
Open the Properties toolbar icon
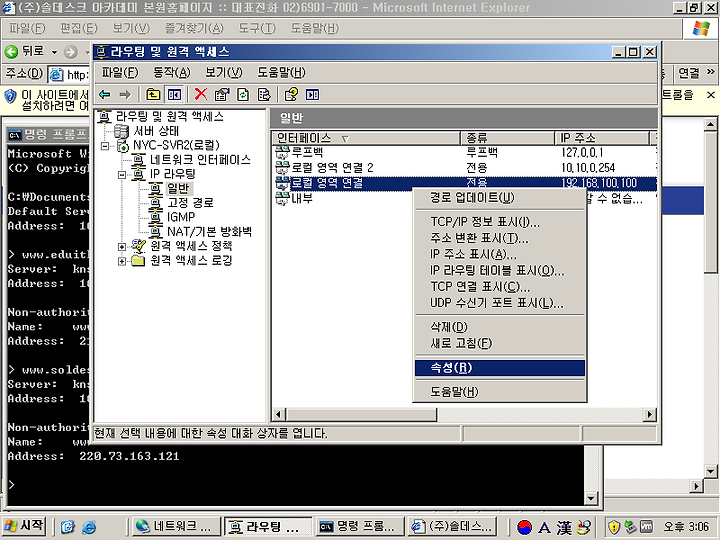[222, 95]
